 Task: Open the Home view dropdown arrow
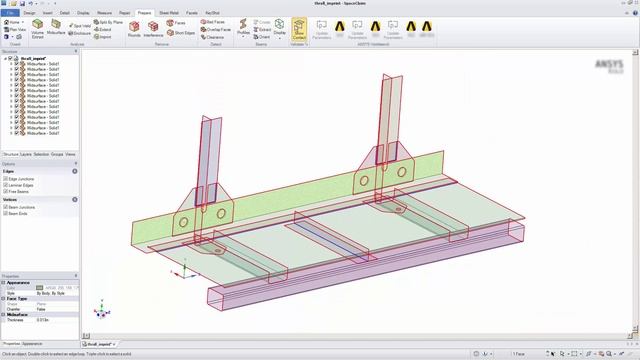coord(22,22)
